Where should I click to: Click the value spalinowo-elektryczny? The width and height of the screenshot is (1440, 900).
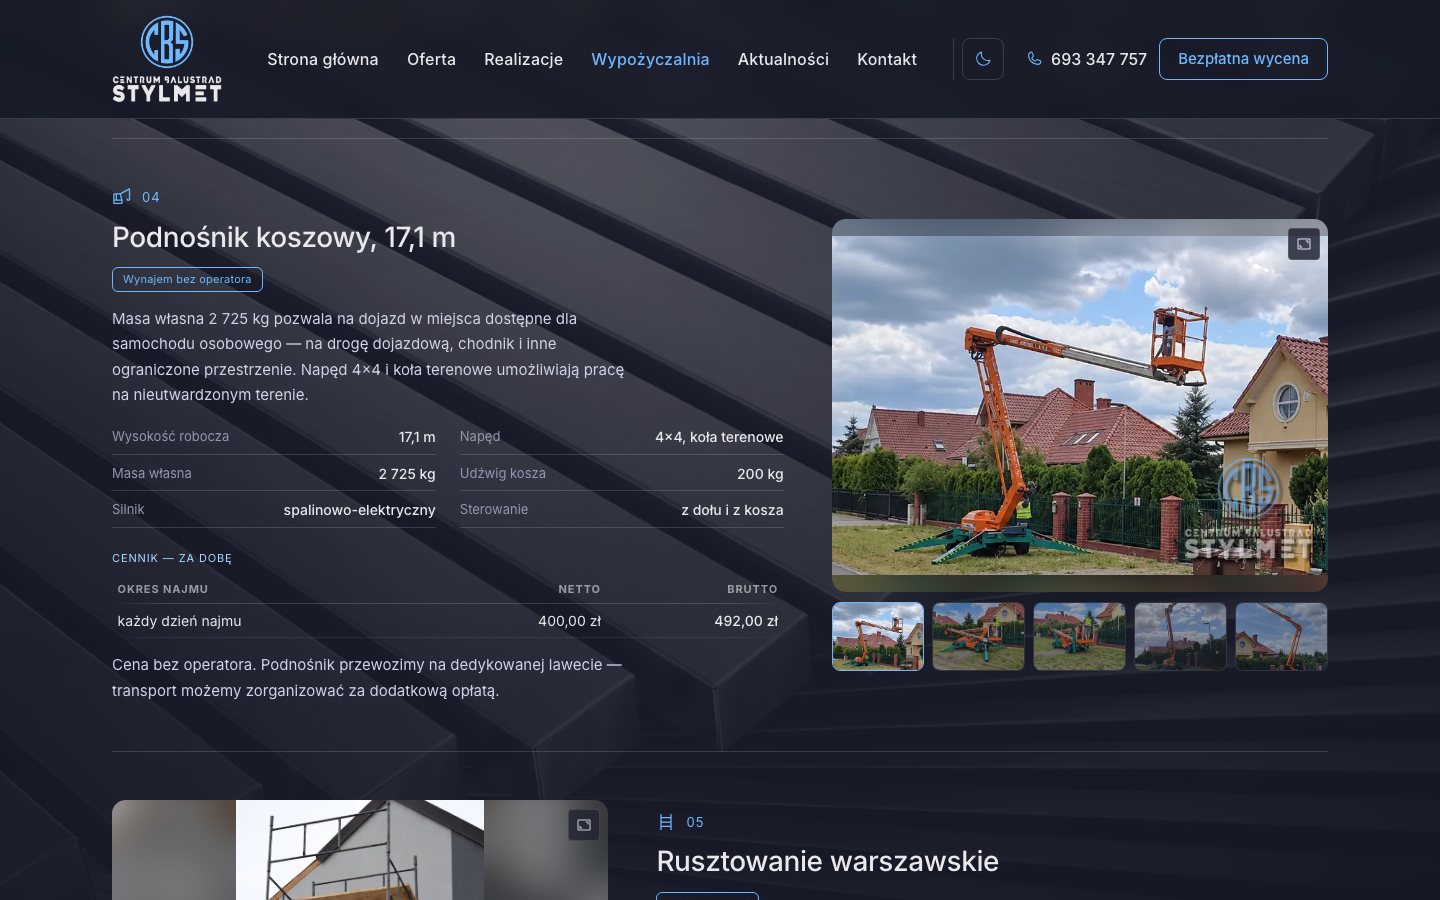[360, 510]
